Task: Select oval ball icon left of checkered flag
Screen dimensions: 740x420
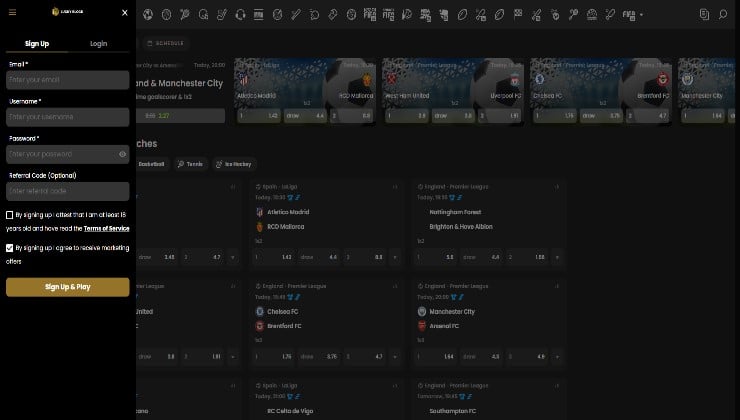Action: tap(499, 15)
